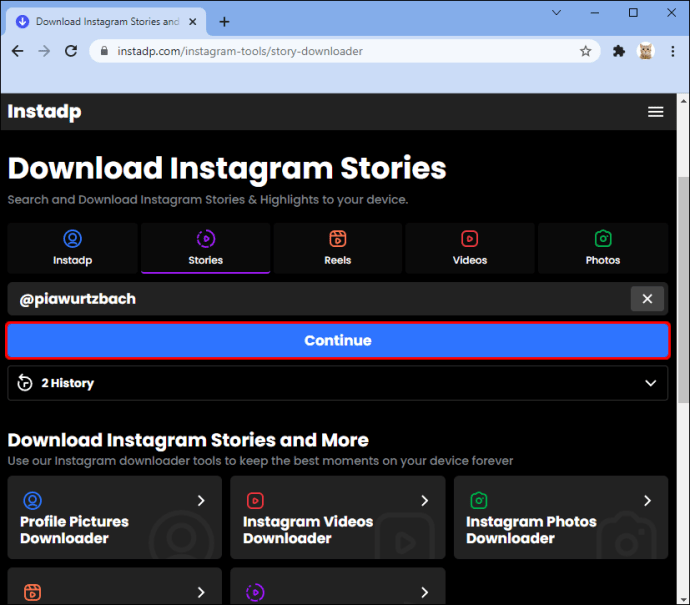The image size is (690, 605).
Task: Open Instagram Photos Downloader card
Action: [561, 517]
